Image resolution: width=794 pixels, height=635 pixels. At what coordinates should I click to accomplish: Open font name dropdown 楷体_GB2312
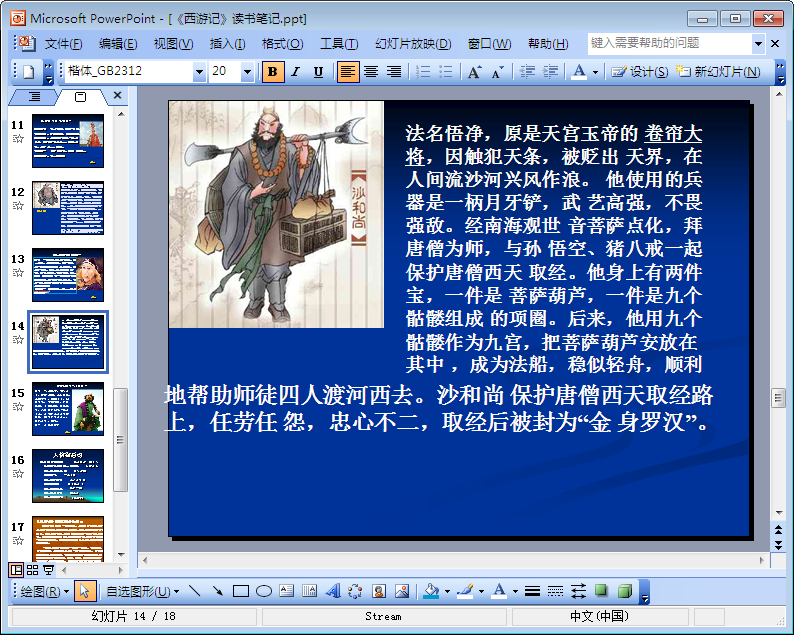pyautogui.click(x=200, y=72)
